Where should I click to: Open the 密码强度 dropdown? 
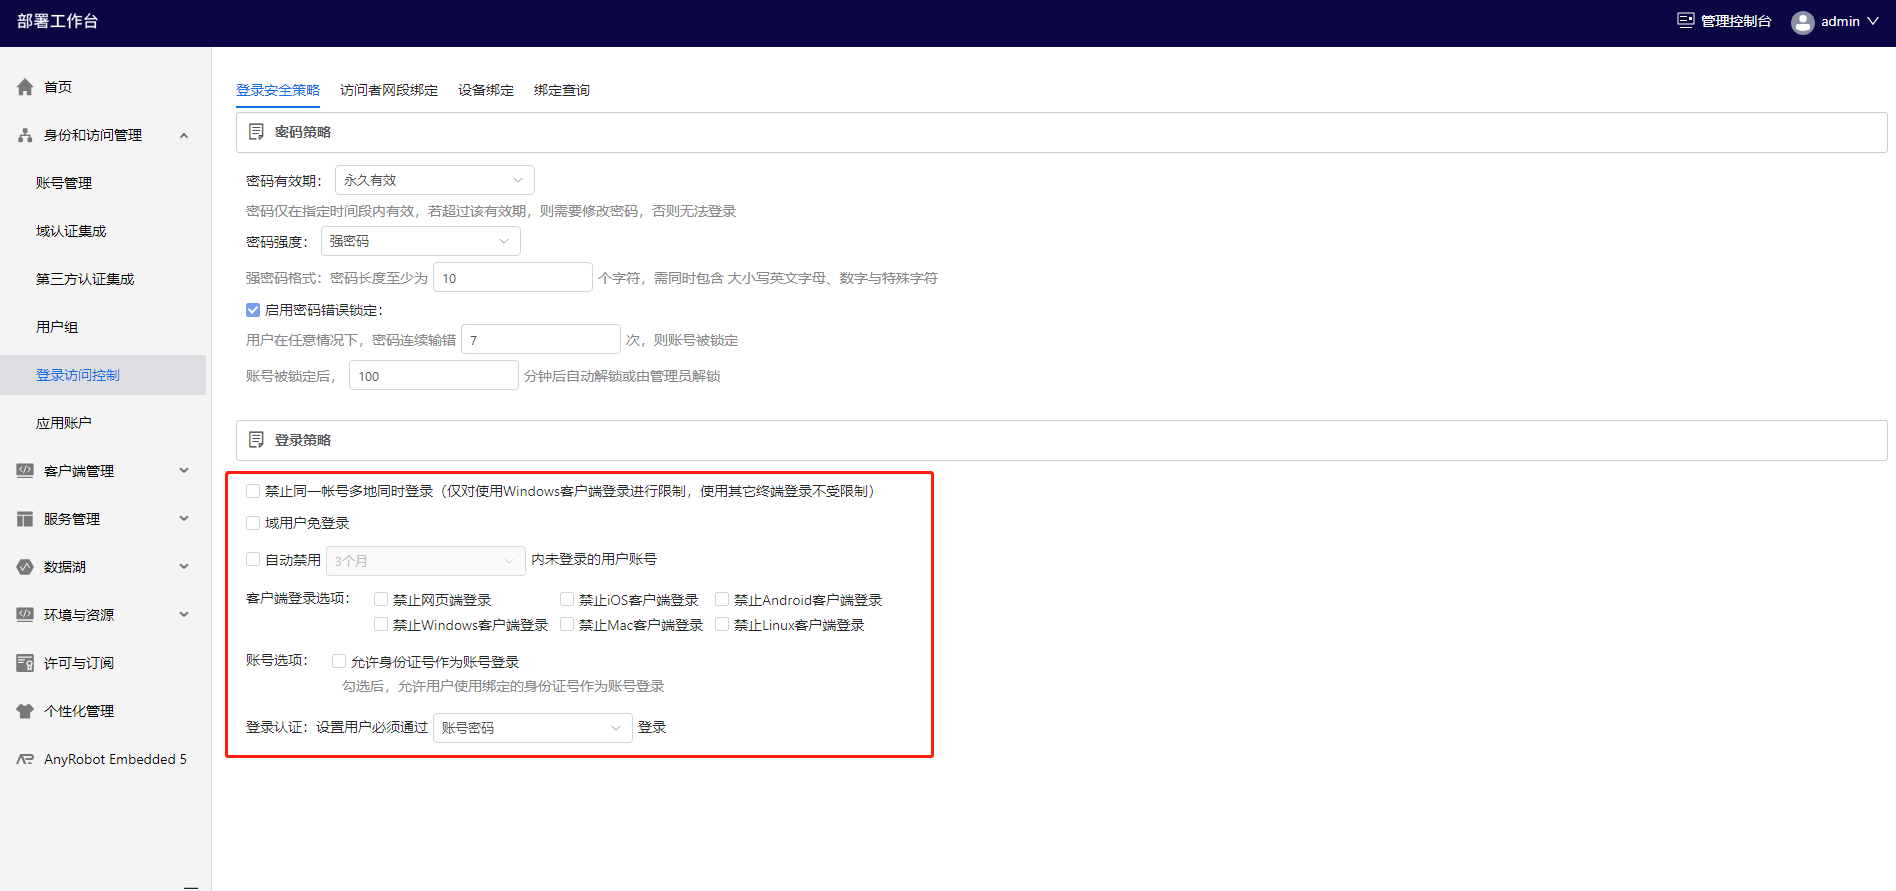click(421, 241)
